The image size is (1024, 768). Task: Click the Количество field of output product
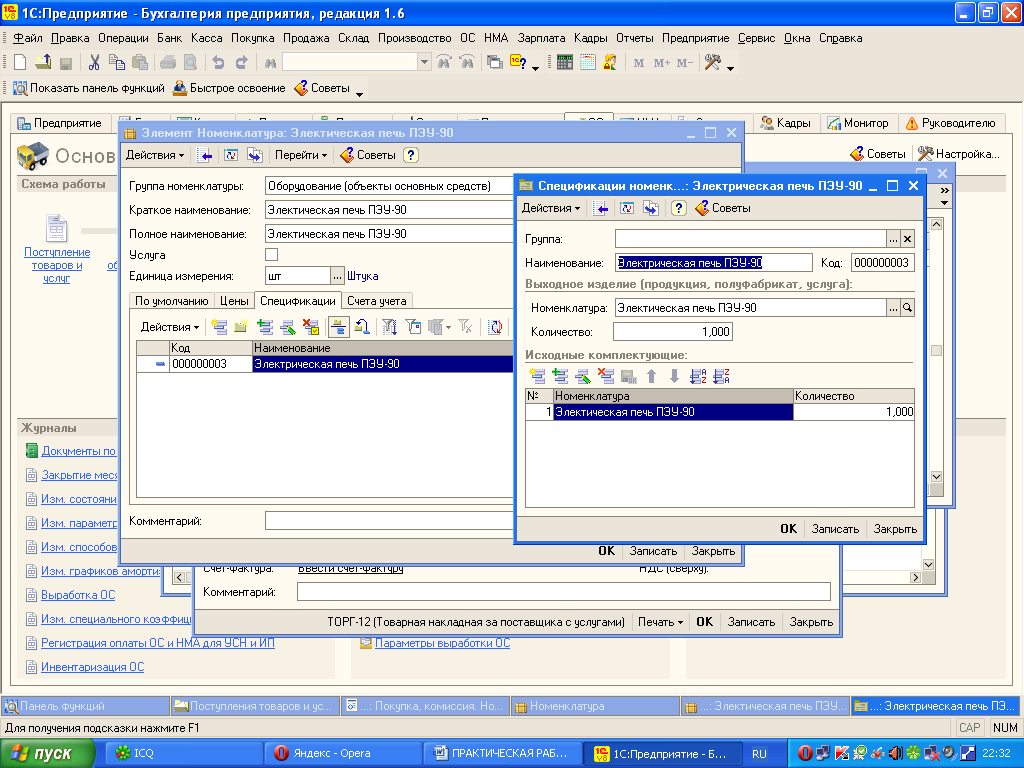pyautogui.click(x=673, y=332)
